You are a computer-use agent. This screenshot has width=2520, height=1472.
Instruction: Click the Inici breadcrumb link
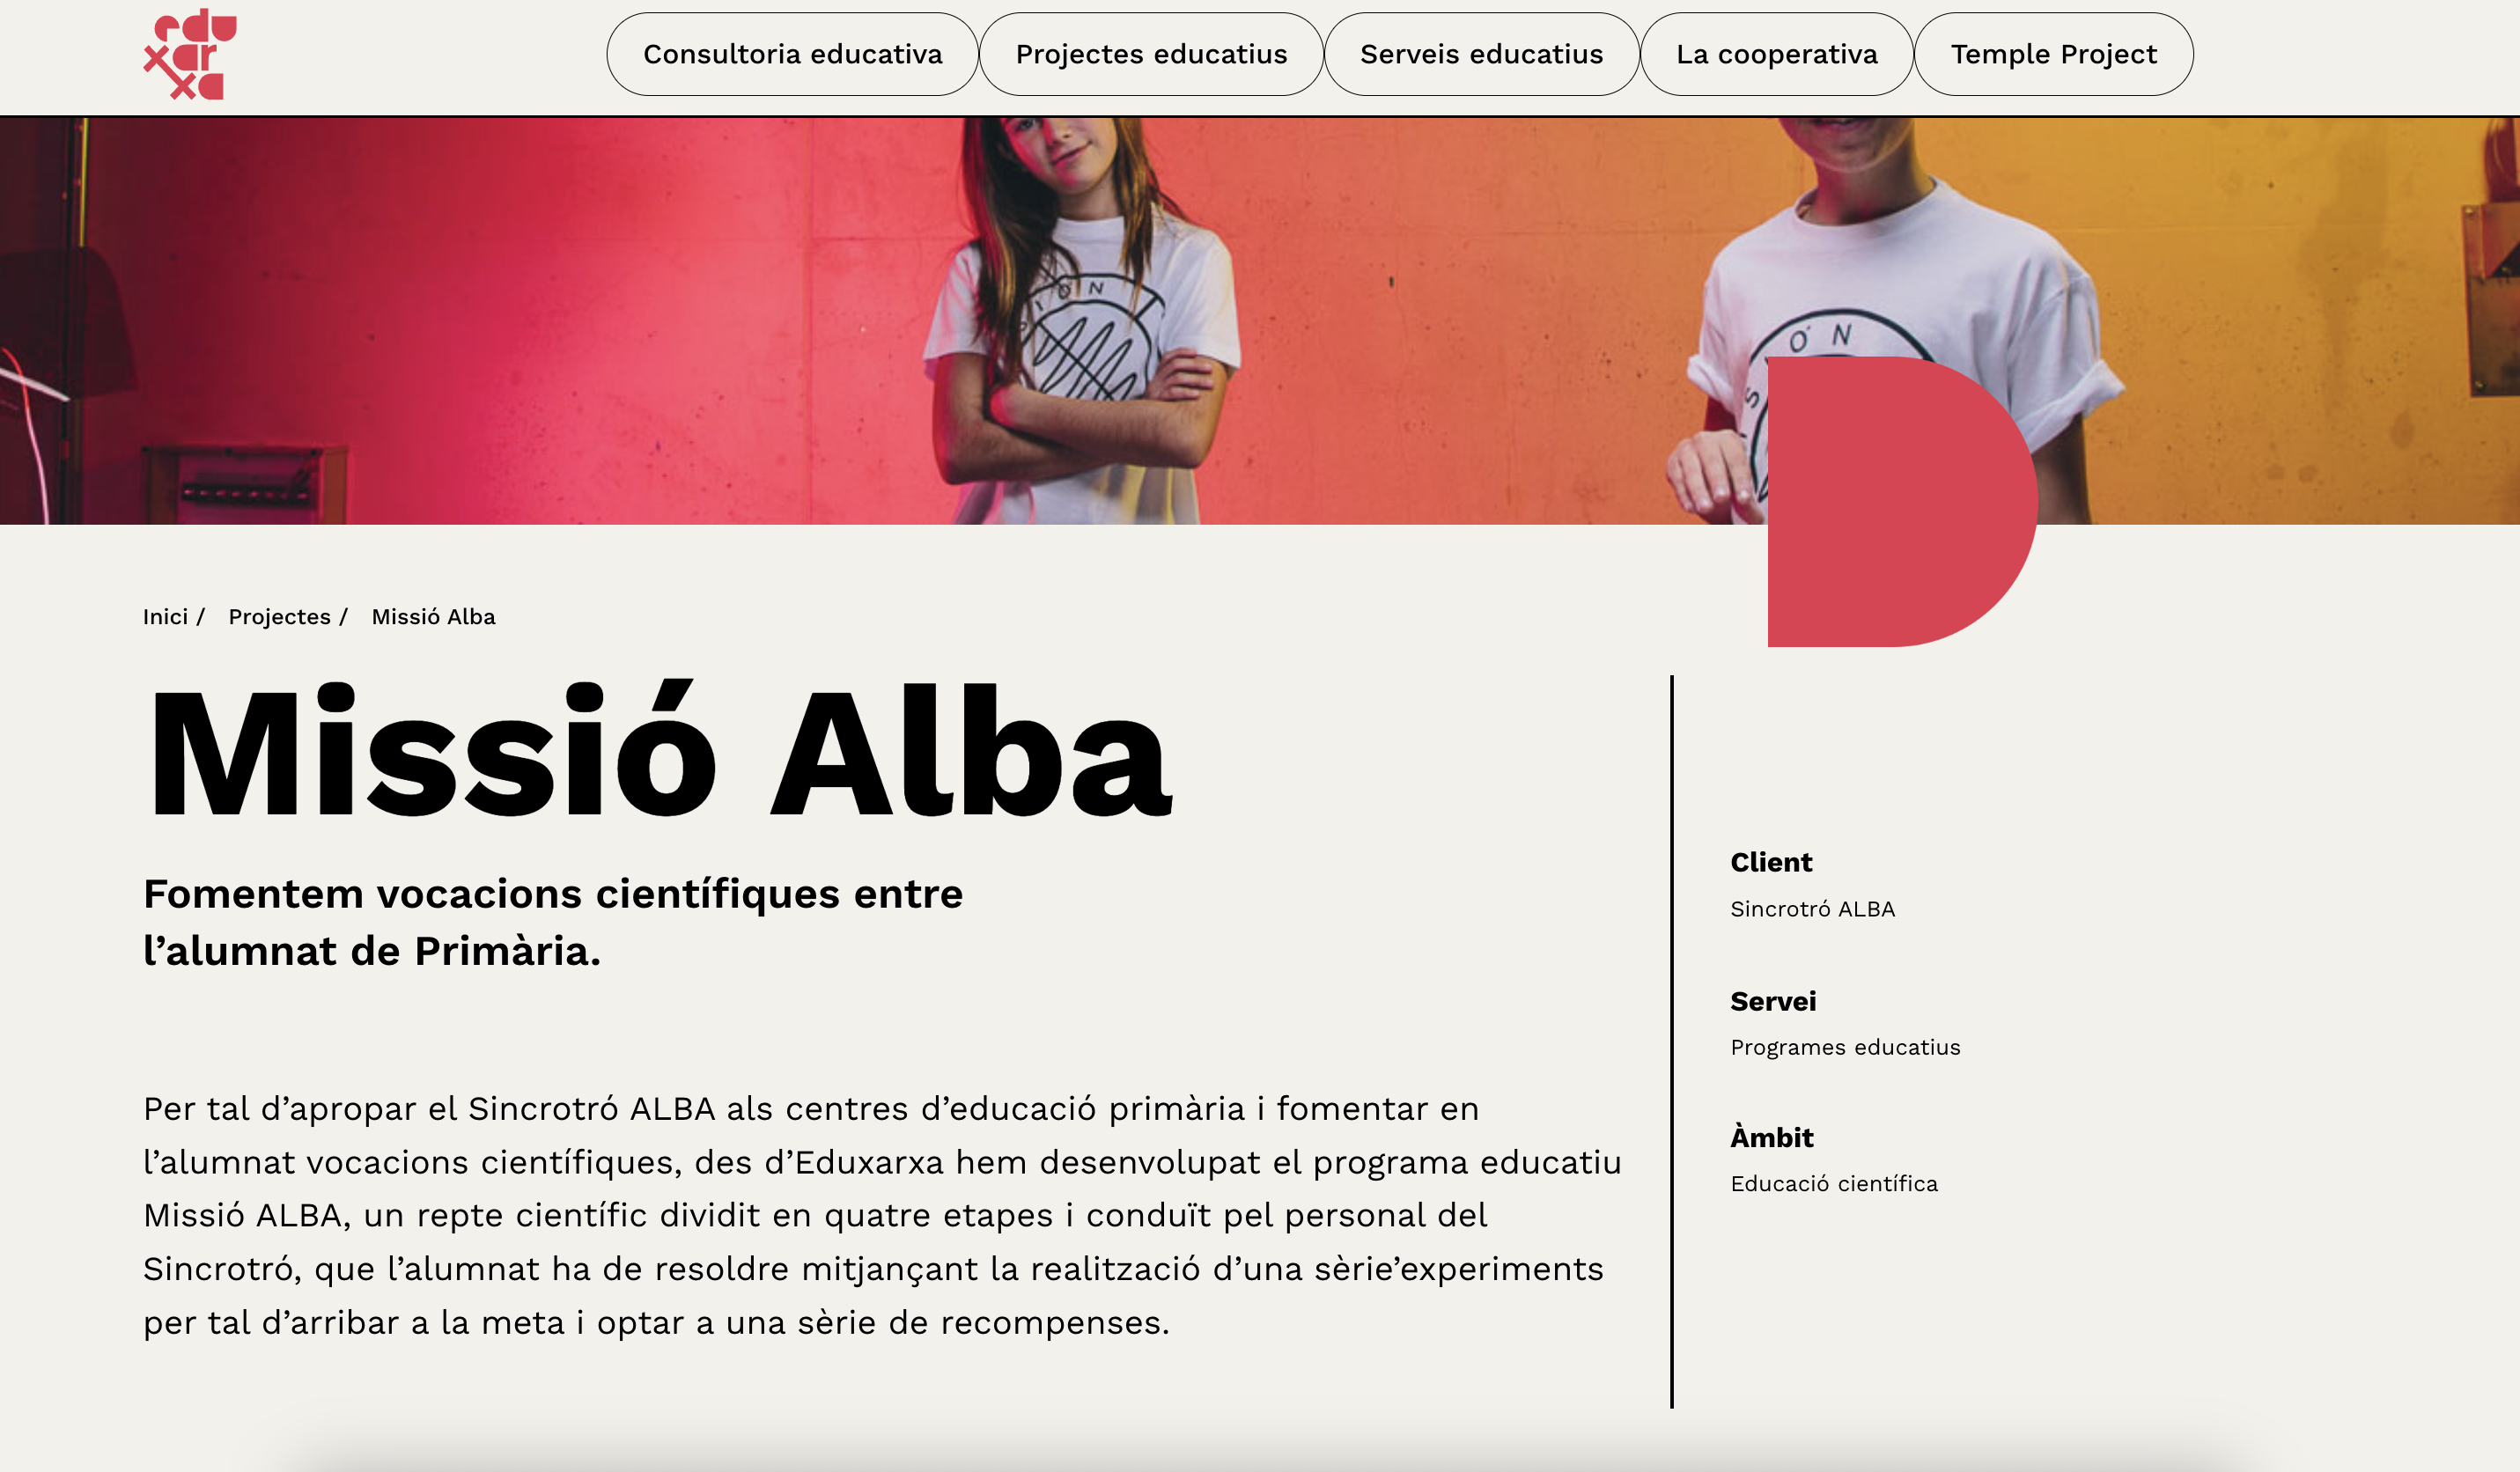click(x=165, y=617)
